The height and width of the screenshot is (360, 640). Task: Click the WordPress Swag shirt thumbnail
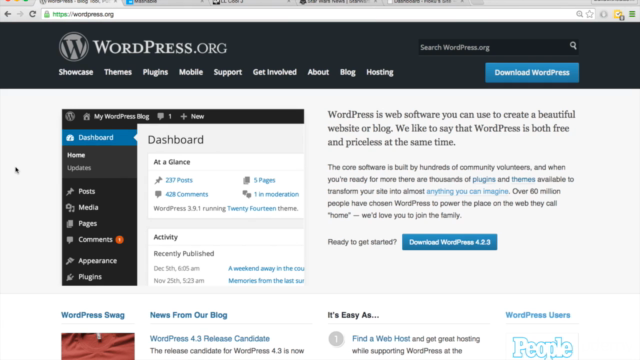(x=98, y=346)
